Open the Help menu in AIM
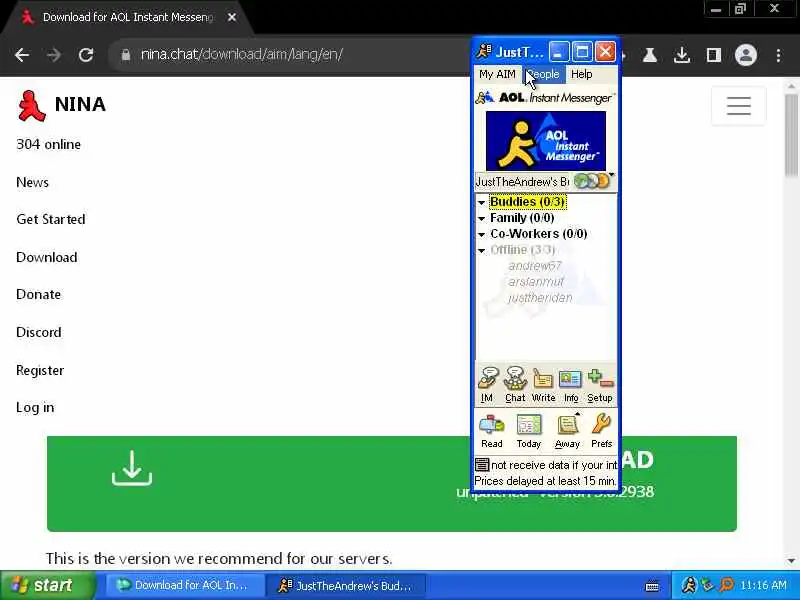The height and width of the screenshot is (600, 800). (581, 74)
